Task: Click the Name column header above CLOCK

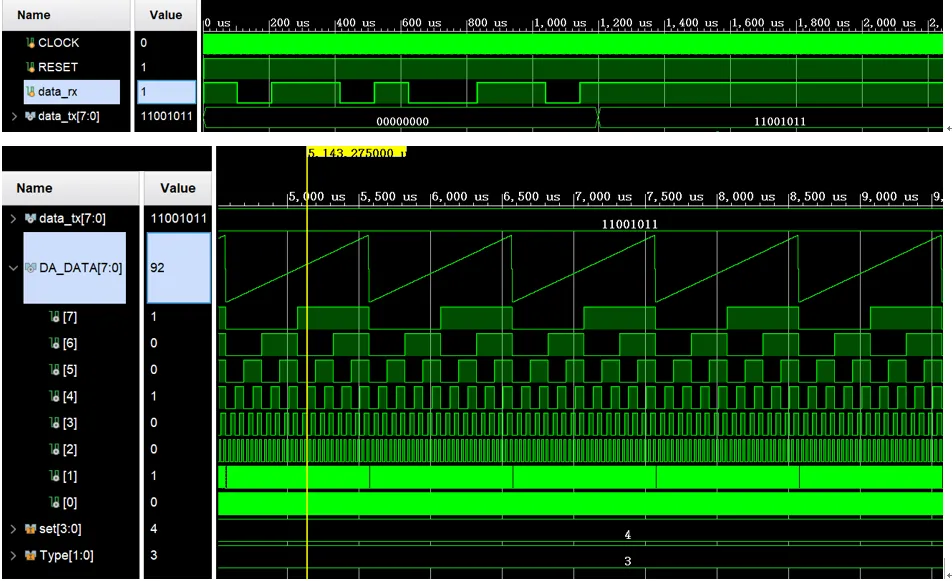Action: pos(34,16)
